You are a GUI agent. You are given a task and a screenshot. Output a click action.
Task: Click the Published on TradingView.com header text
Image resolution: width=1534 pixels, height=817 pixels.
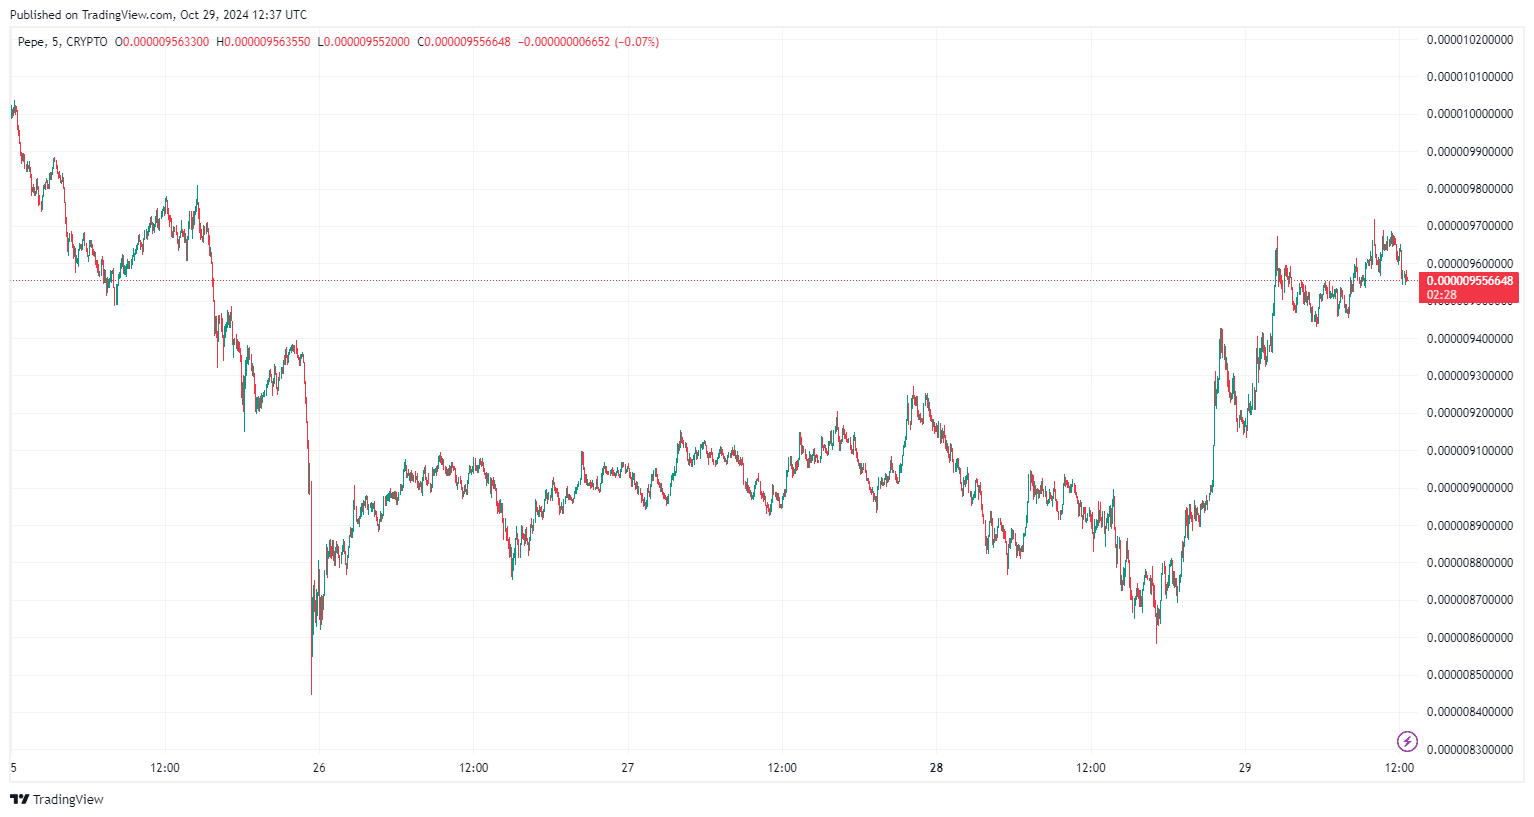pyautogui.click(x=158, y=15)
